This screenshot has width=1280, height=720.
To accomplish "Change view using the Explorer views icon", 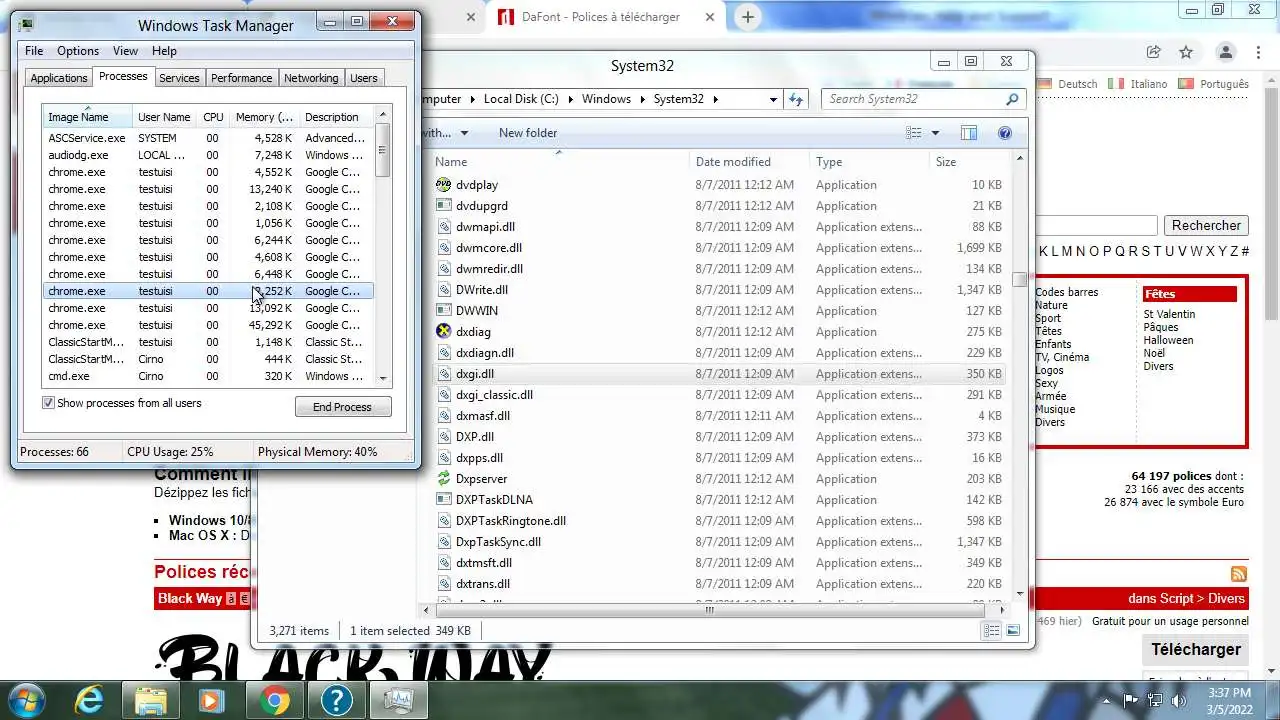I will (x=914, y=133).
